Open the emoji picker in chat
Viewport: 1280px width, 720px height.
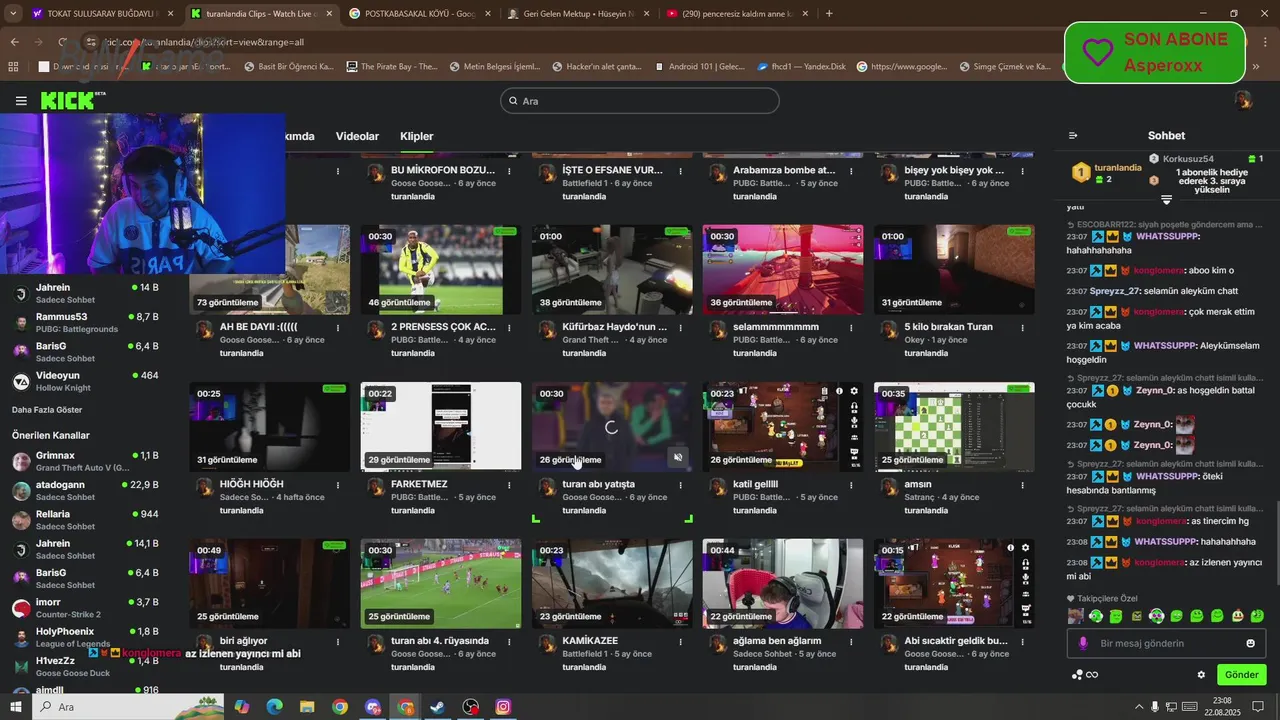click(1250, 643)
